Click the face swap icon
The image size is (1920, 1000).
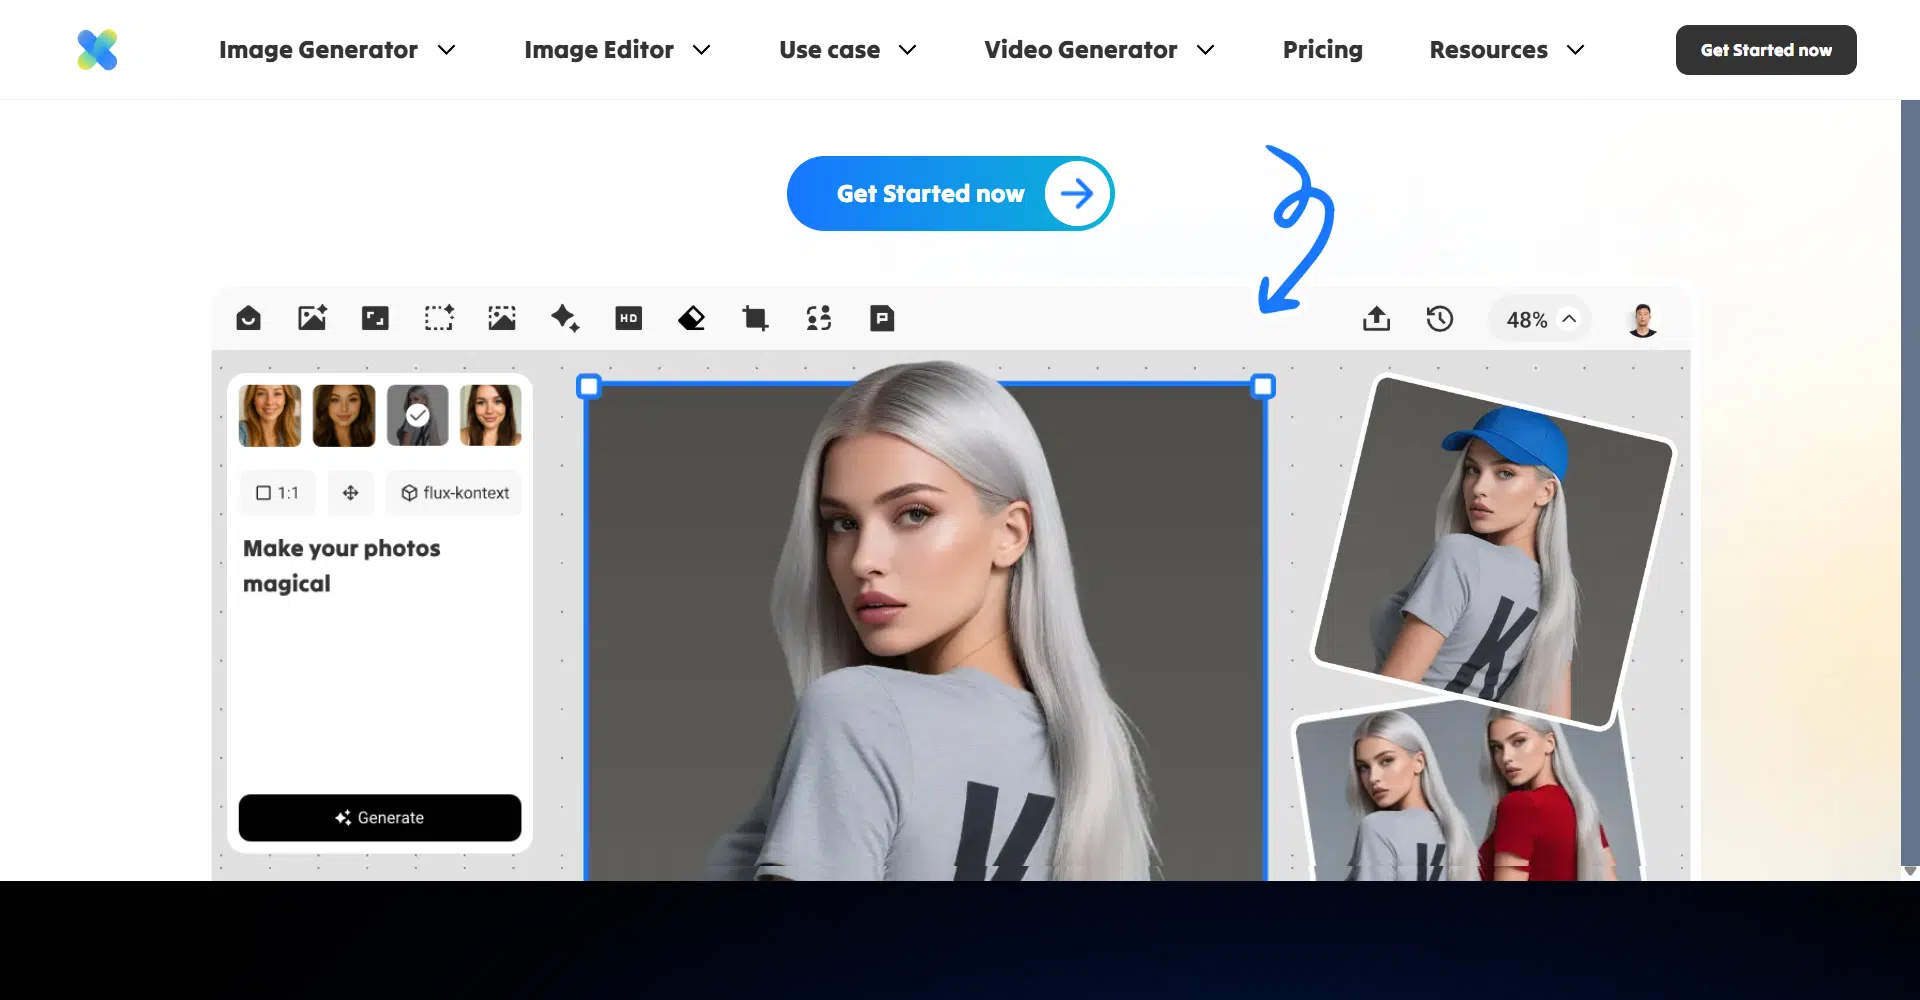pyautogui.click(x=819, y=318)
